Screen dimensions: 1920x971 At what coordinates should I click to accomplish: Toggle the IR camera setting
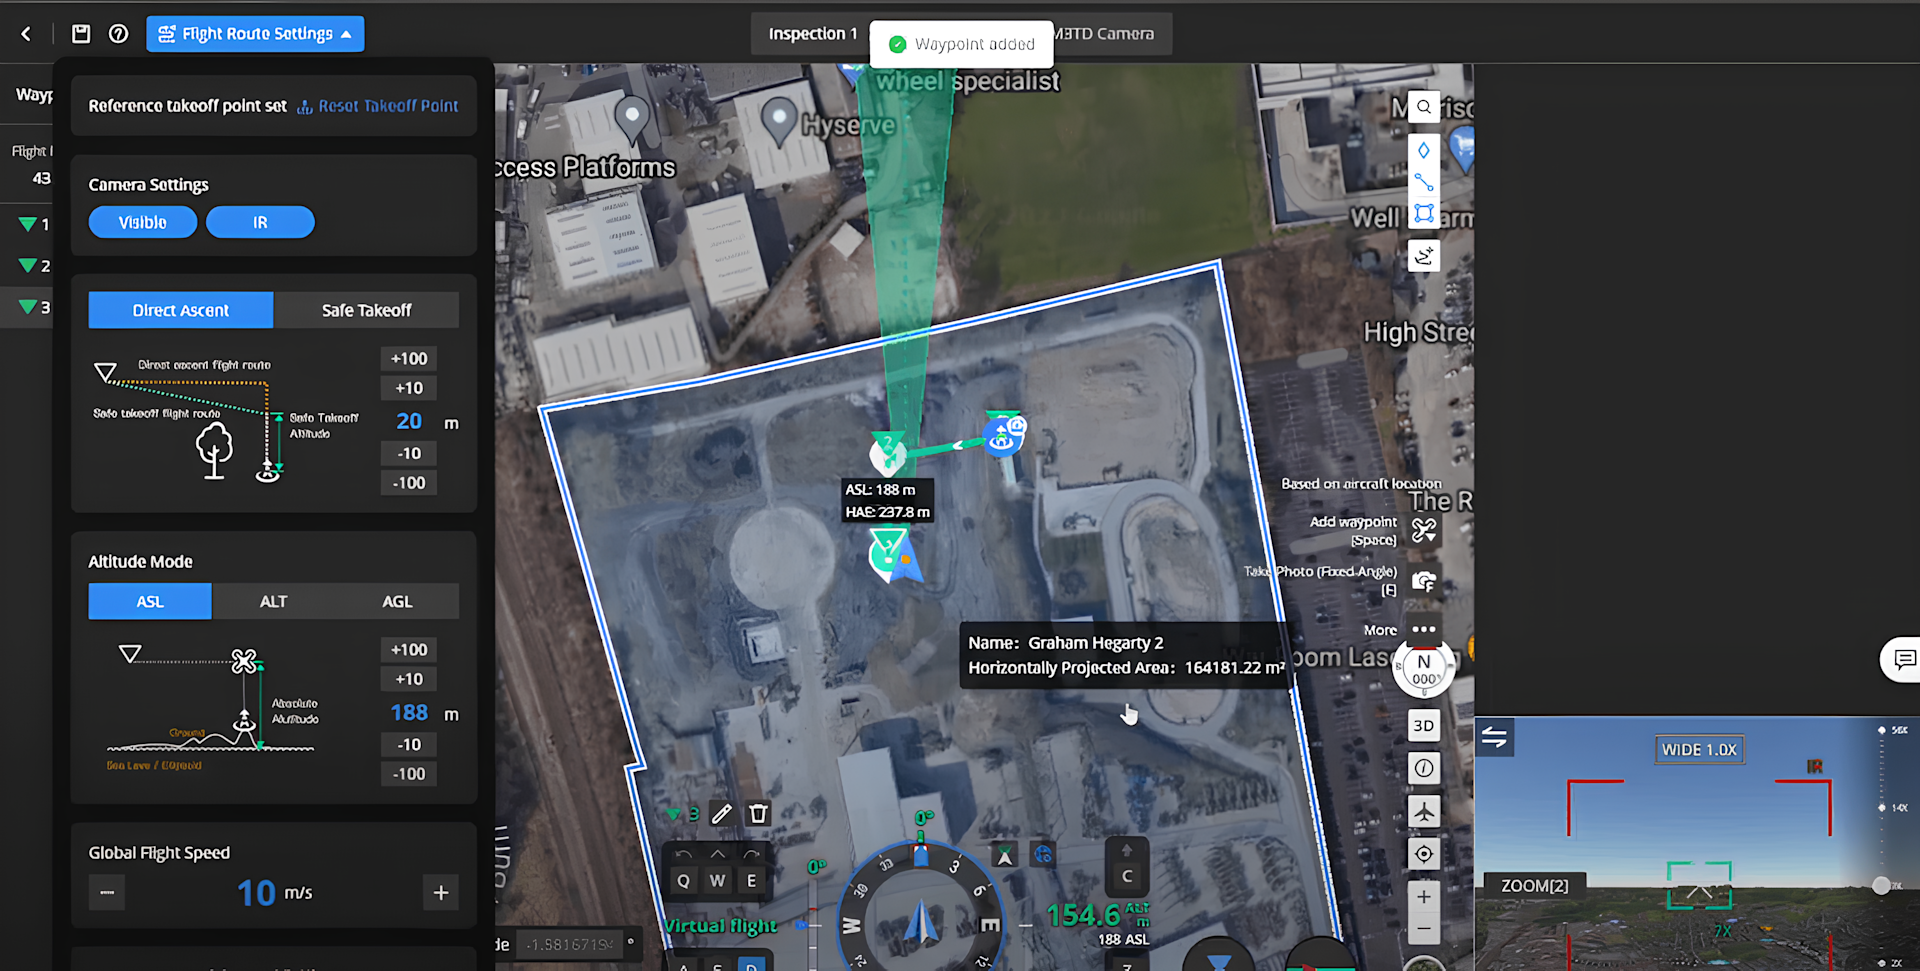click(x=260, y=222)
